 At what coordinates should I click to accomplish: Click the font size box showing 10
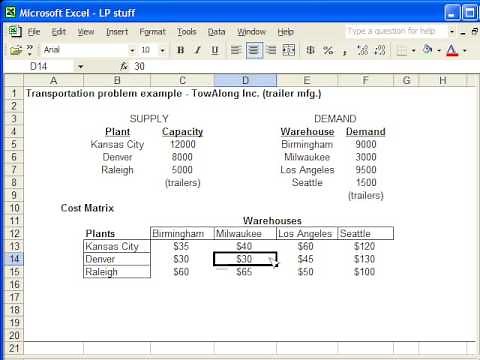[149, 50]
